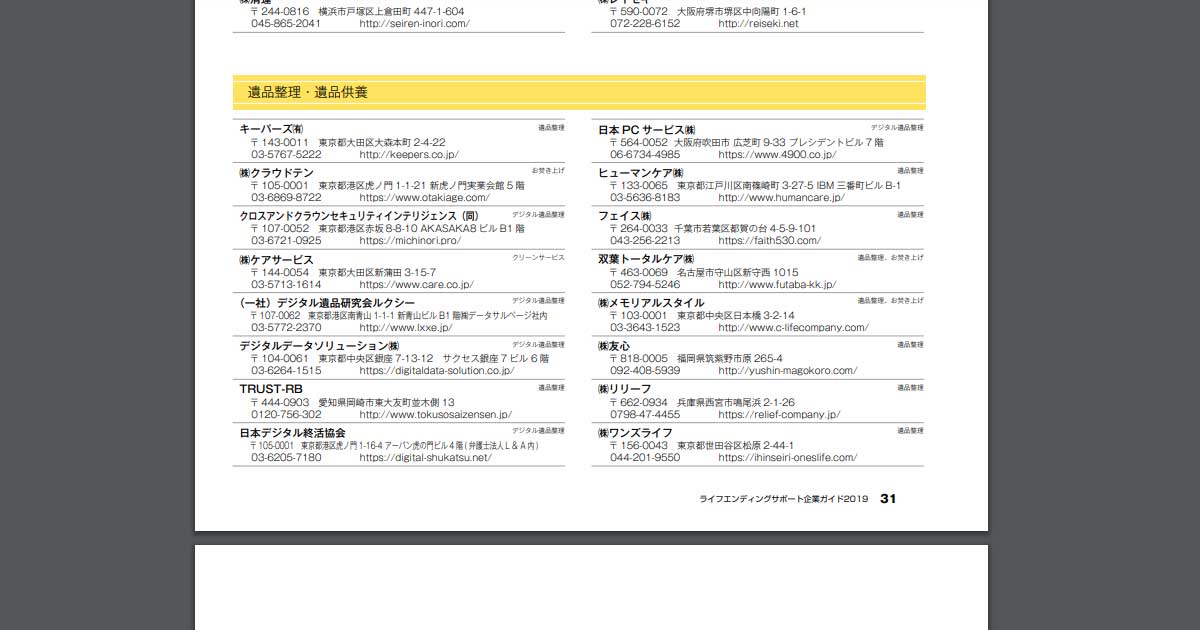Follow the http://www.humancare.jp/ link
The width and height of the screenshot is (1200, 630).
(x=781, y=198)
